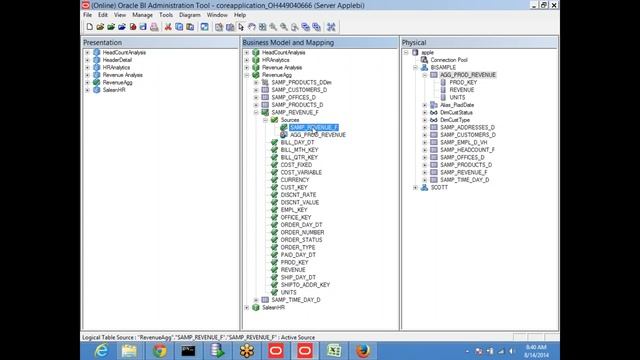
Task: Collapse AGG_PROD_REVENUE physical table
Action: pyautogui.click(x=424, y=75)
